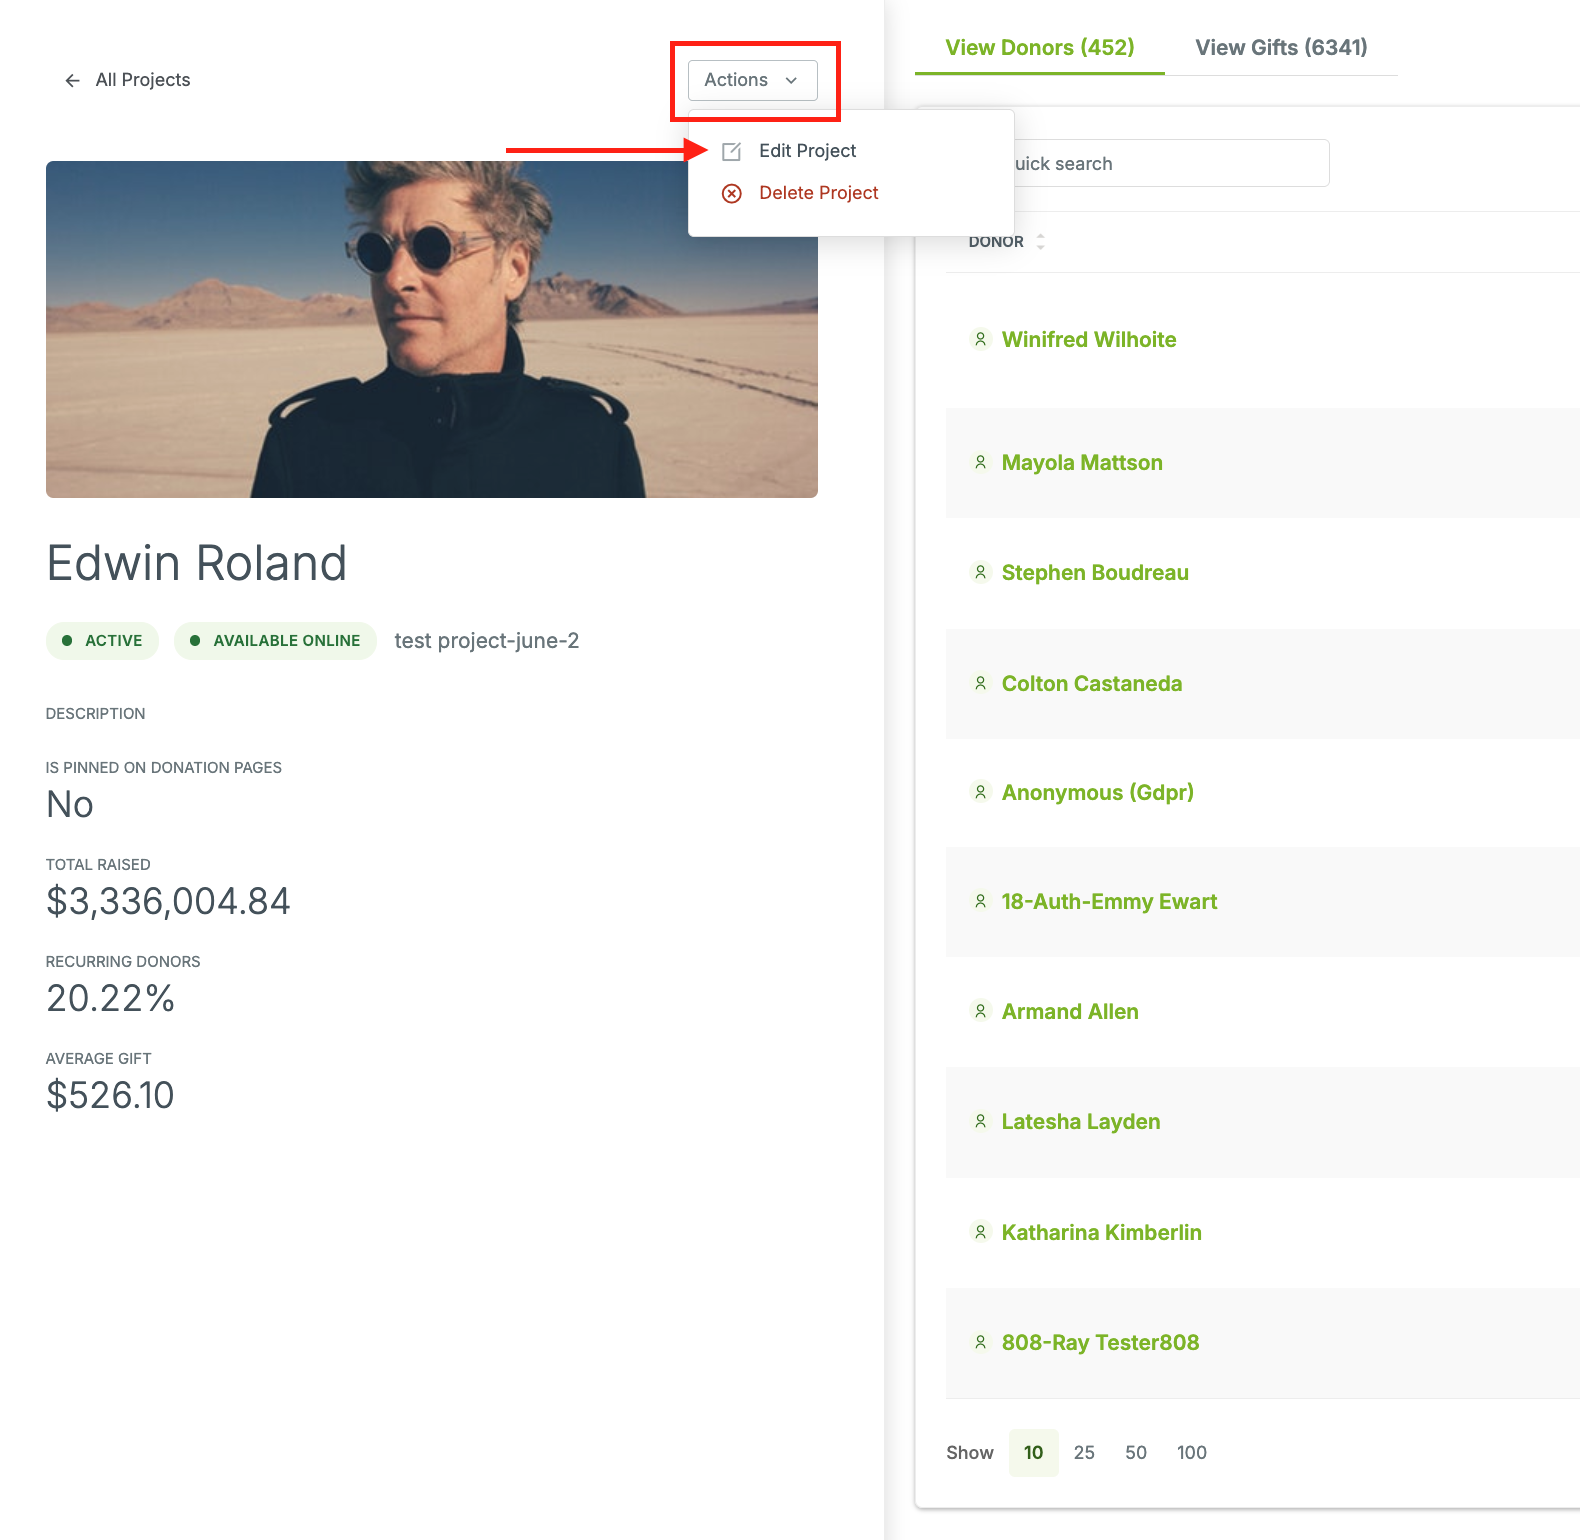Open donor Katharina Kimberlin
This screenshot has height=1540, width=1580.
(1102, 1233)
